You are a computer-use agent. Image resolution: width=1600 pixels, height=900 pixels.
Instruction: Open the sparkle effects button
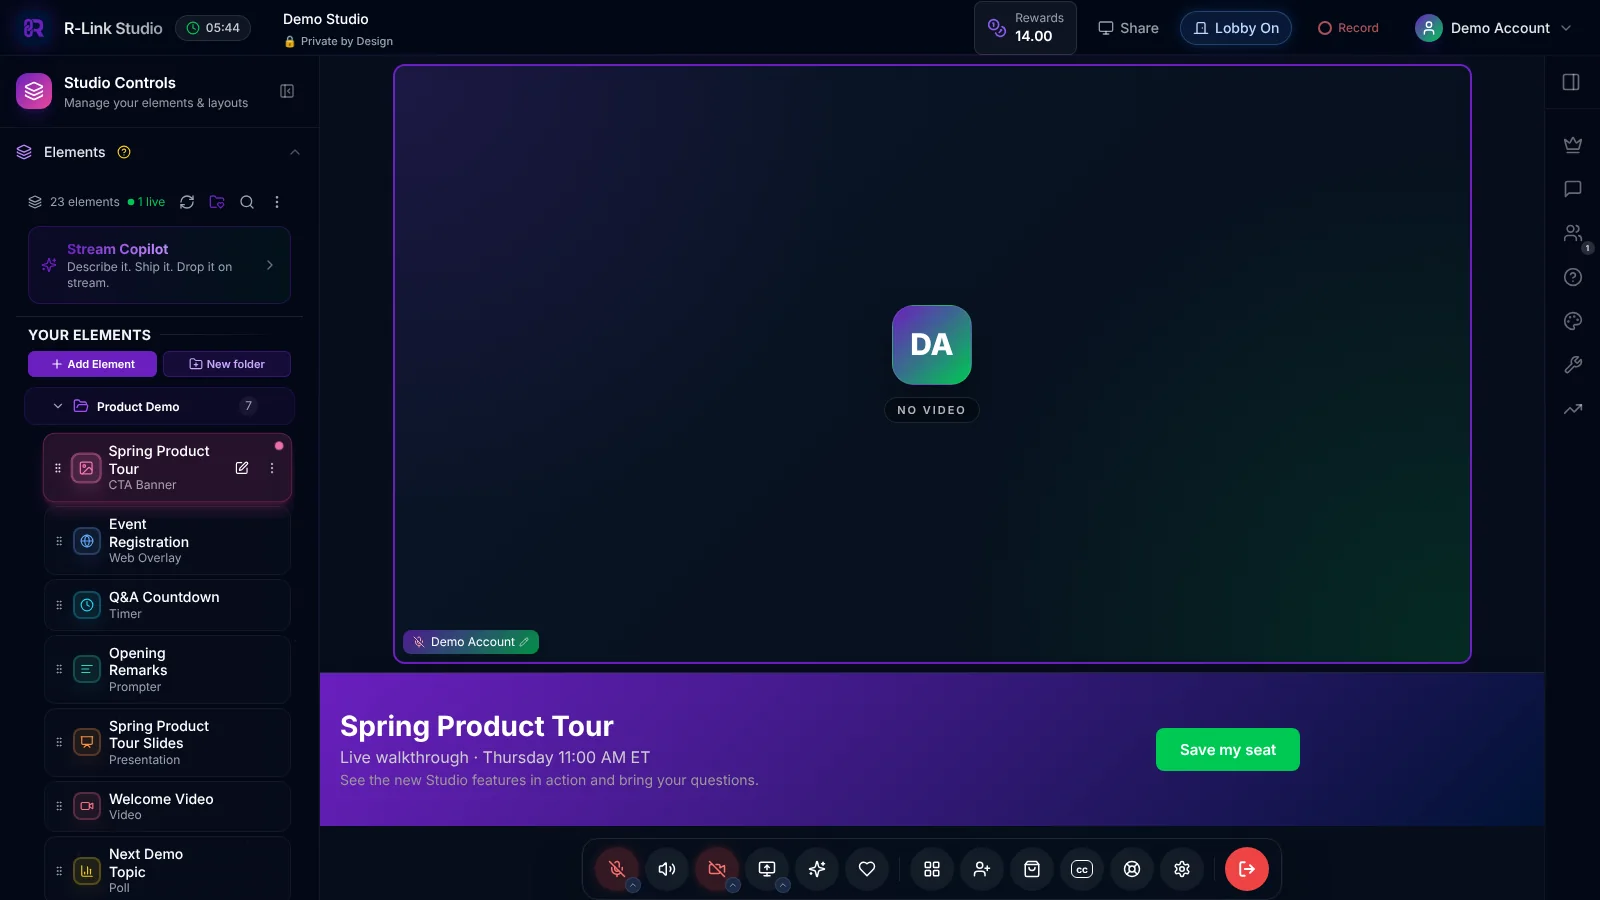817,869
